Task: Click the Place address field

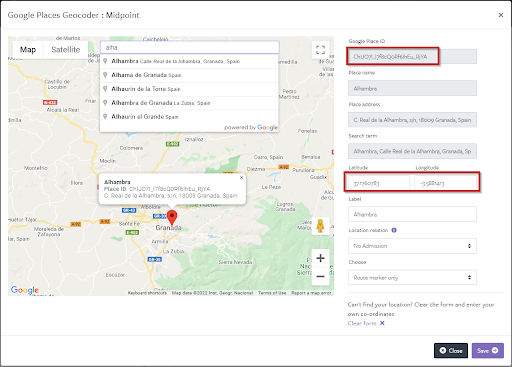Action: (x=412, y=120)
